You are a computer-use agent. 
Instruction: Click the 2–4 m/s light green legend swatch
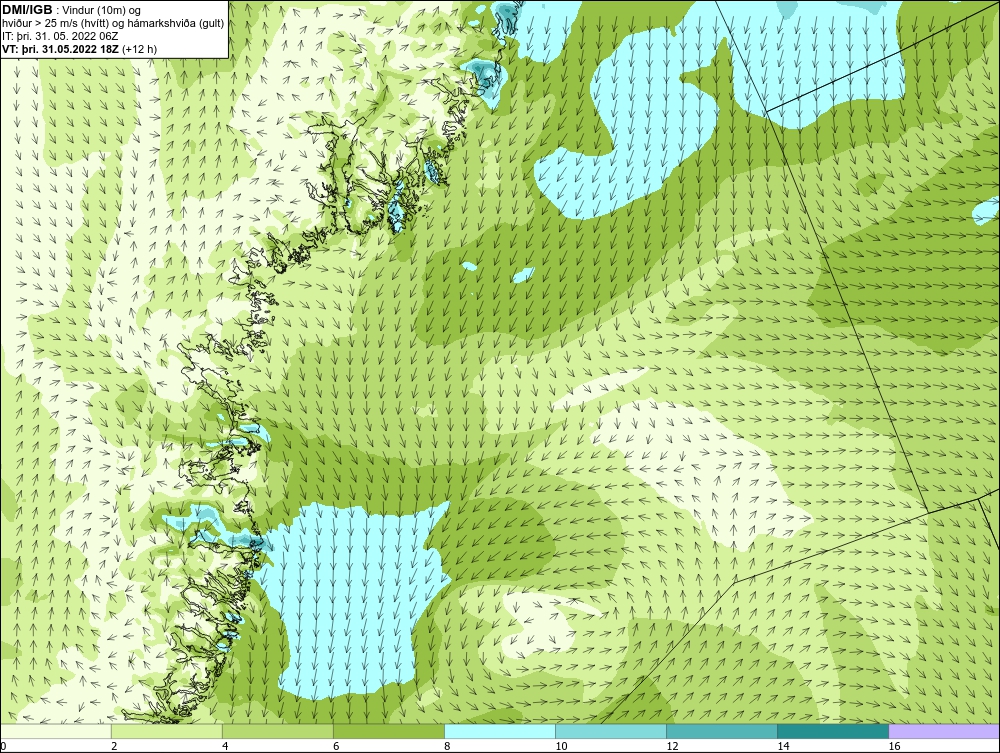click(x=167, y=731)
